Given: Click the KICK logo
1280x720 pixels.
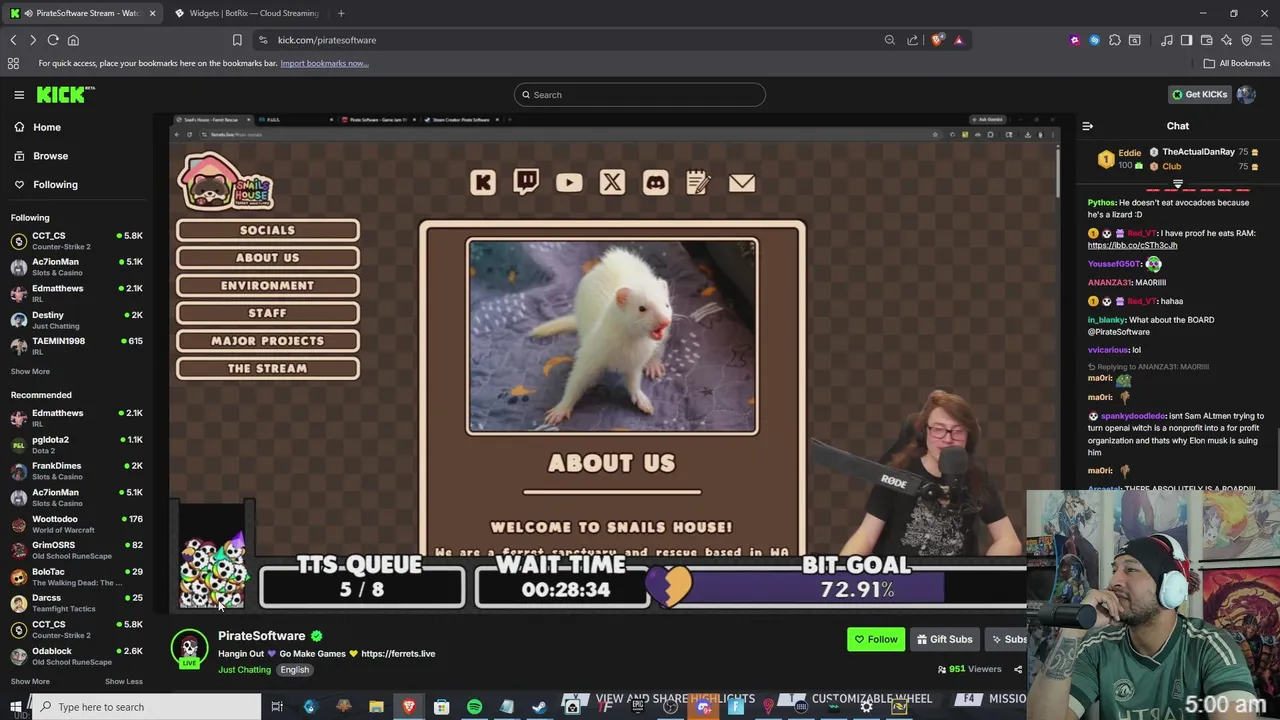Looking at the screenshot, I should [x=64, y=94].
